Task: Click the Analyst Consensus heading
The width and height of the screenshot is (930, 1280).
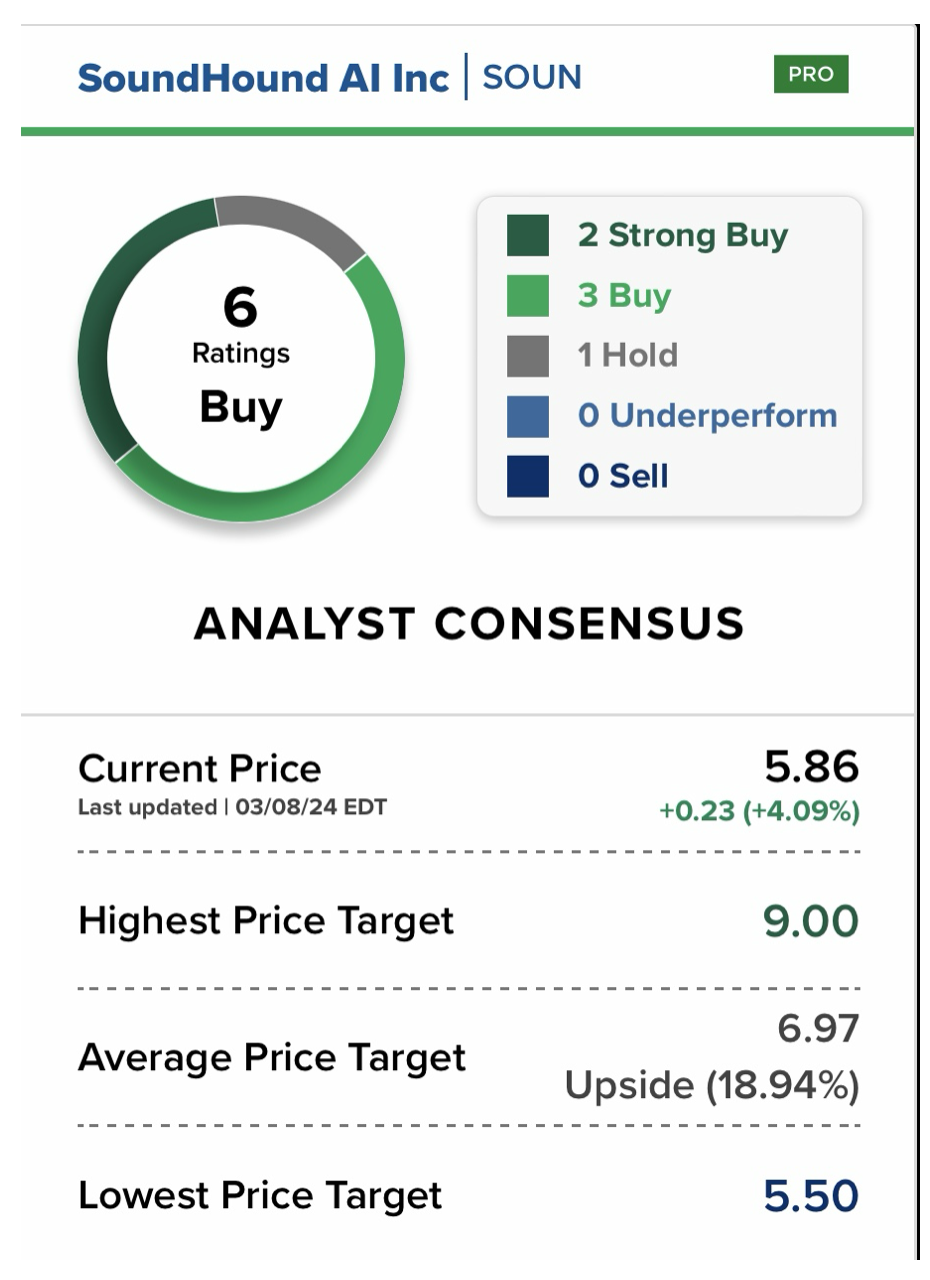Action: [468, 624]
